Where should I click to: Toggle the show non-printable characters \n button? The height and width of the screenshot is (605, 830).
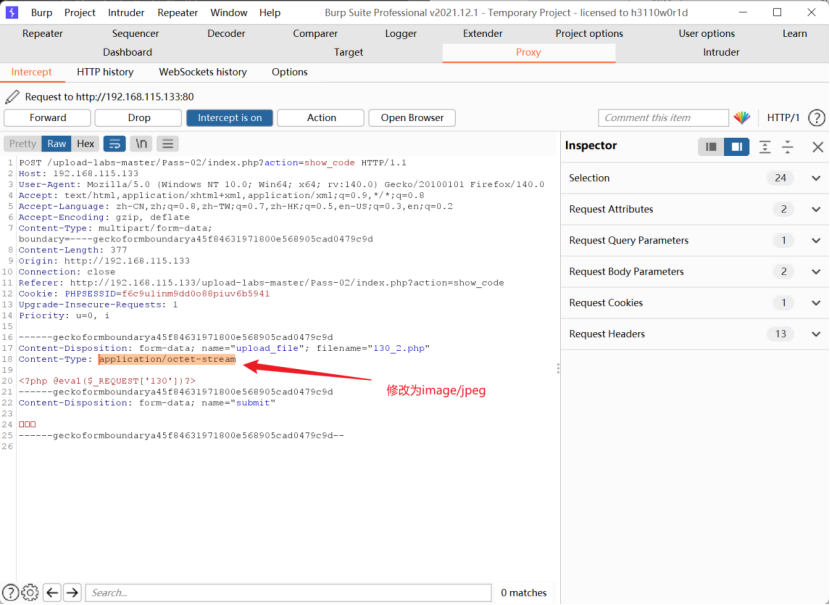(141, 144)
